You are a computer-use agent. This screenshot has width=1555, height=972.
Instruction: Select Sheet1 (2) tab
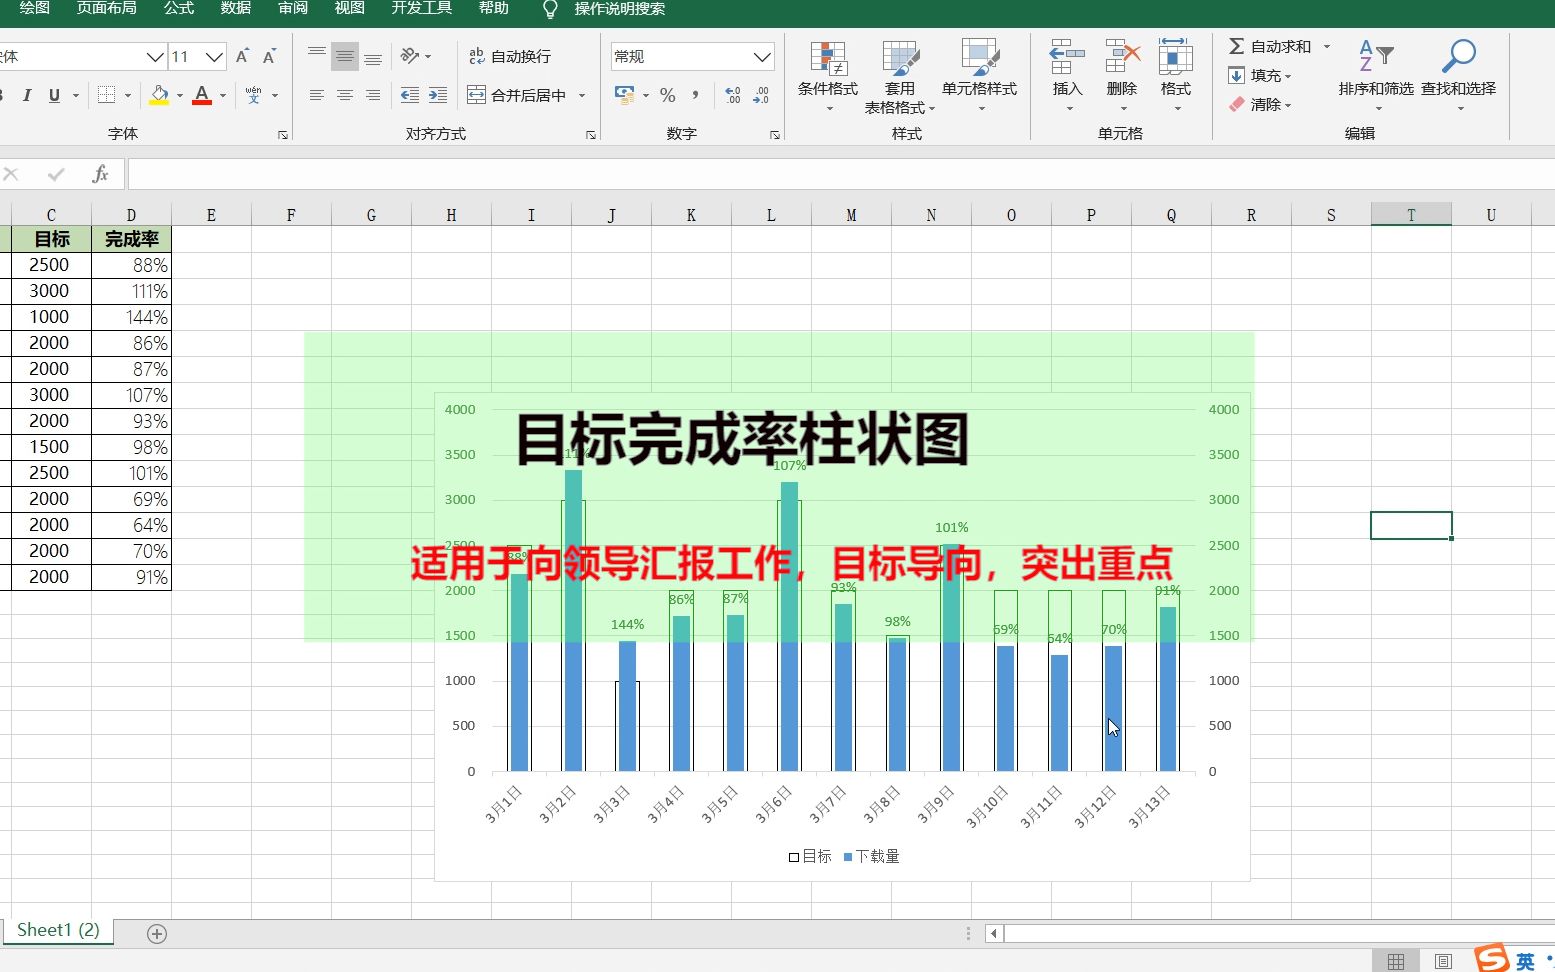[58, 931]
